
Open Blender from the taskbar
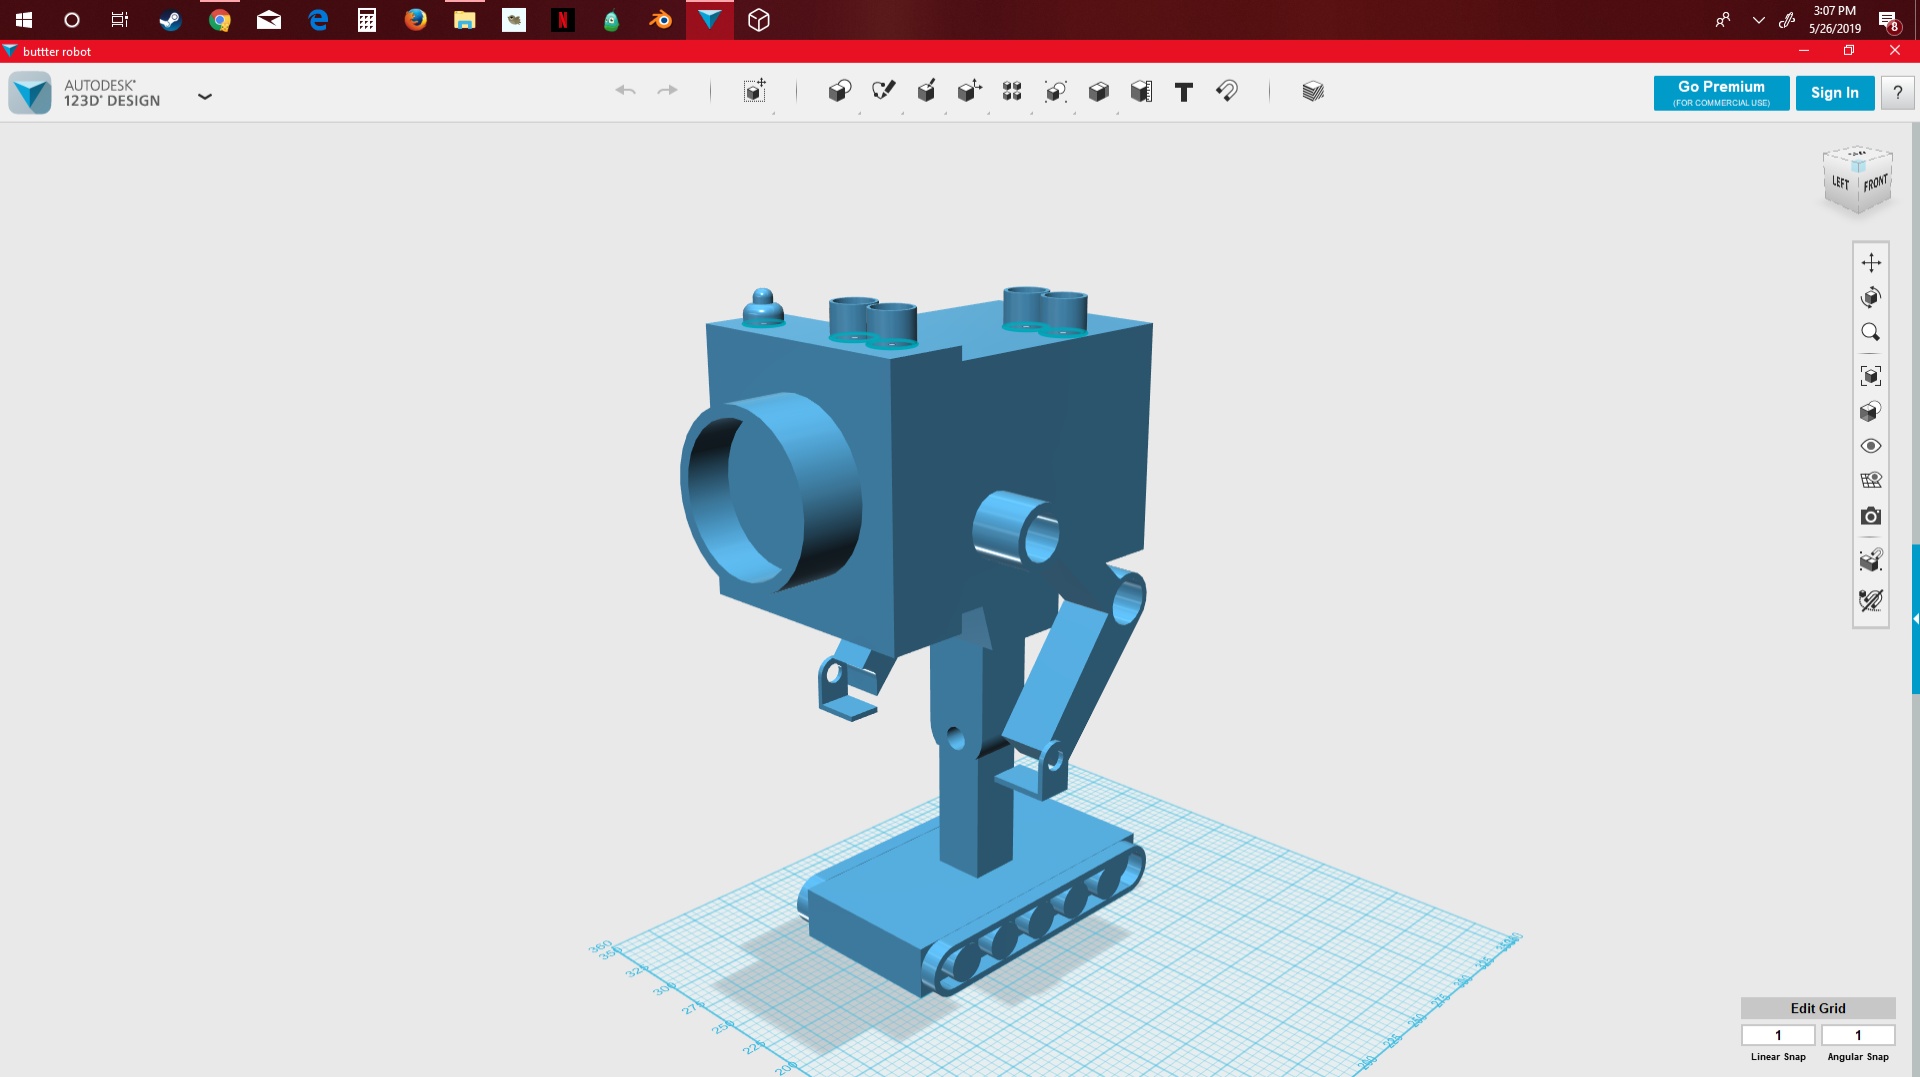tap(660, 20)
